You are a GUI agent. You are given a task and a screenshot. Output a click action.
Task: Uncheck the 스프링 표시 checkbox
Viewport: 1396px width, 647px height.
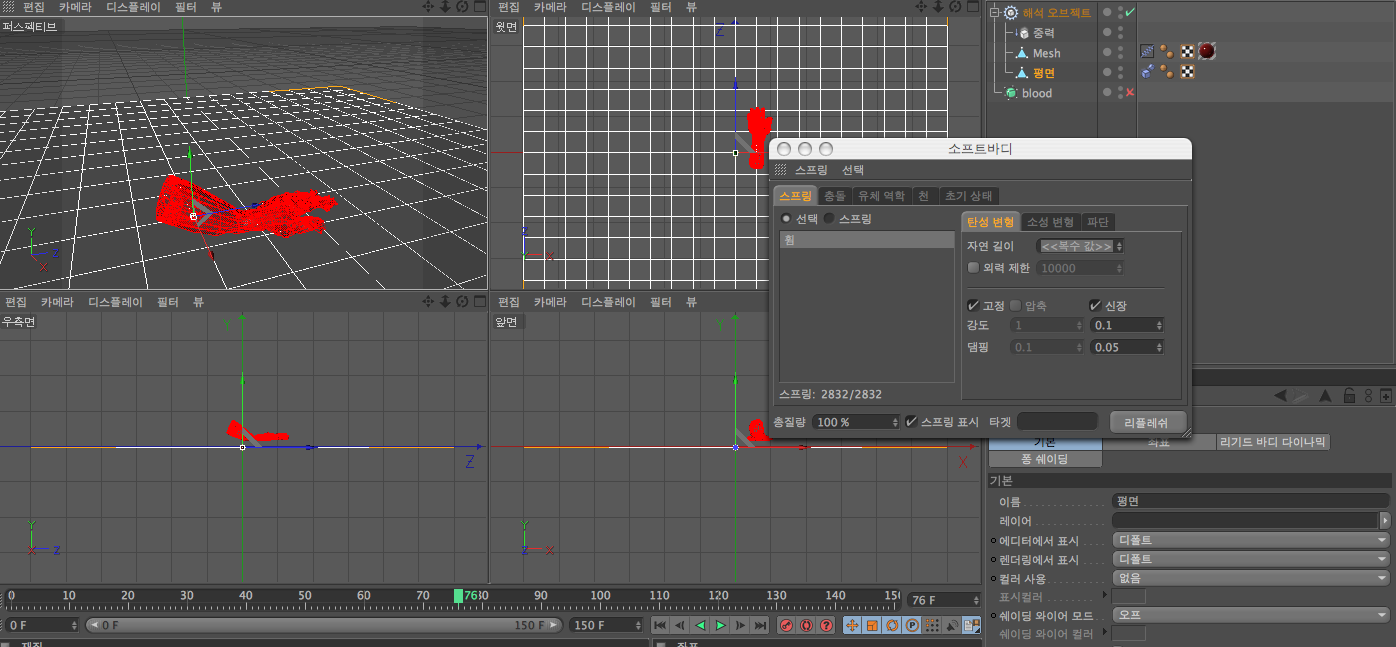911,422
